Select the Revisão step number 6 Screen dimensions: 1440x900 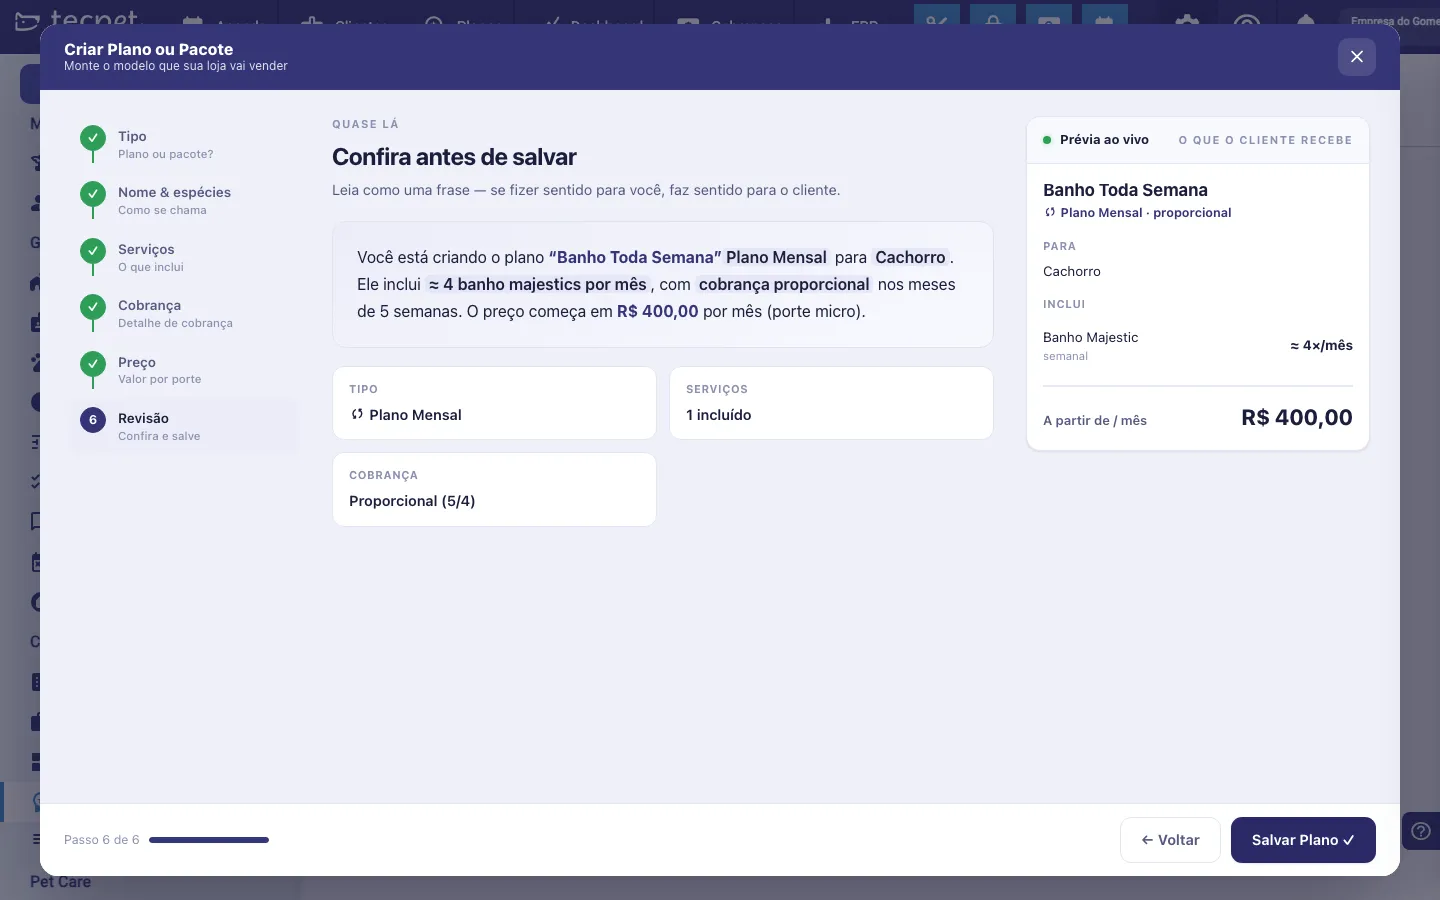click(x=184, y=426)
